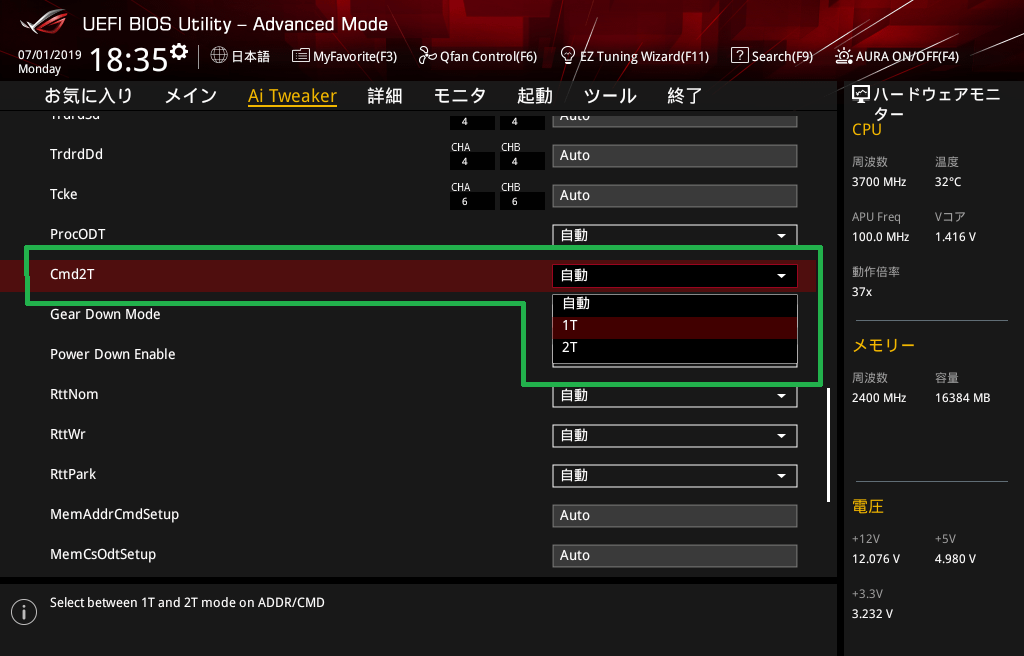Toggle AURA ON/OFF lighting icon
This screenshot has height=656, width=1024.
(x=844, y=56)
